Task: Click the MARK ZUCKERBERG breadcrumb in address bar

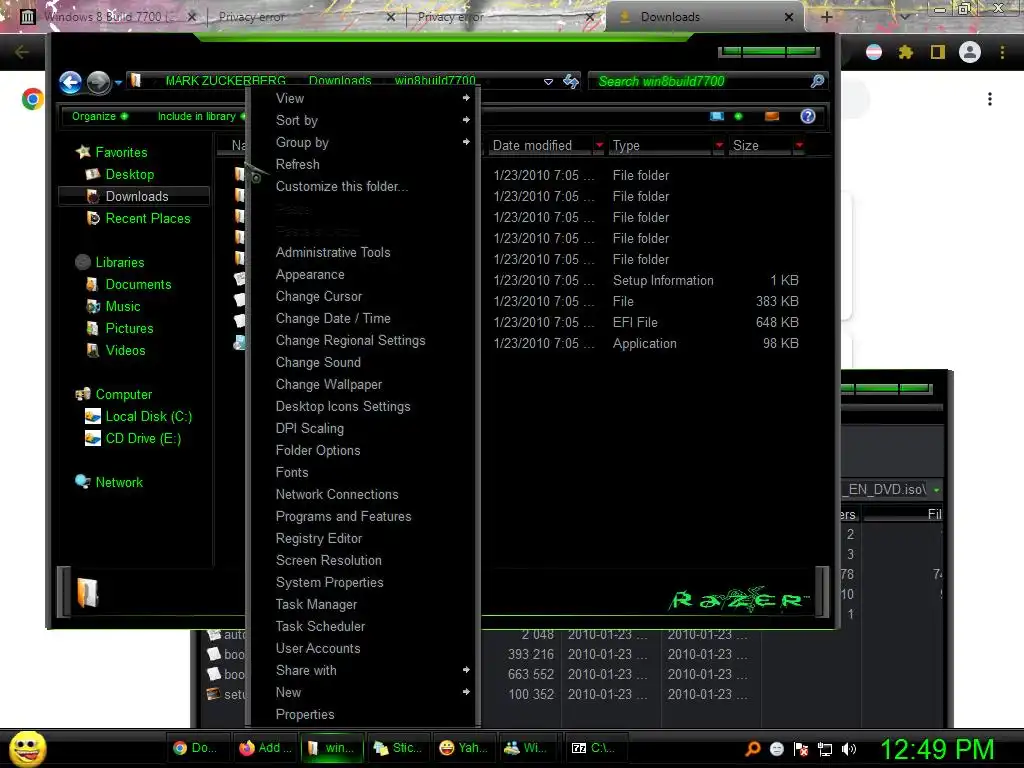Action: 225,81
